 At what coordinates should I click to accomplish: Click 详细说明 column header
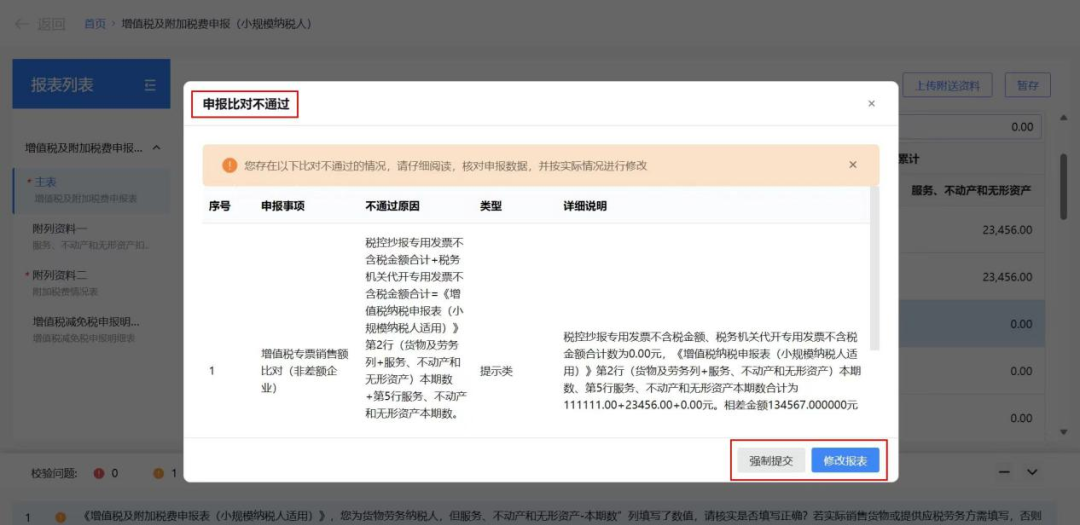pos(585,206)
